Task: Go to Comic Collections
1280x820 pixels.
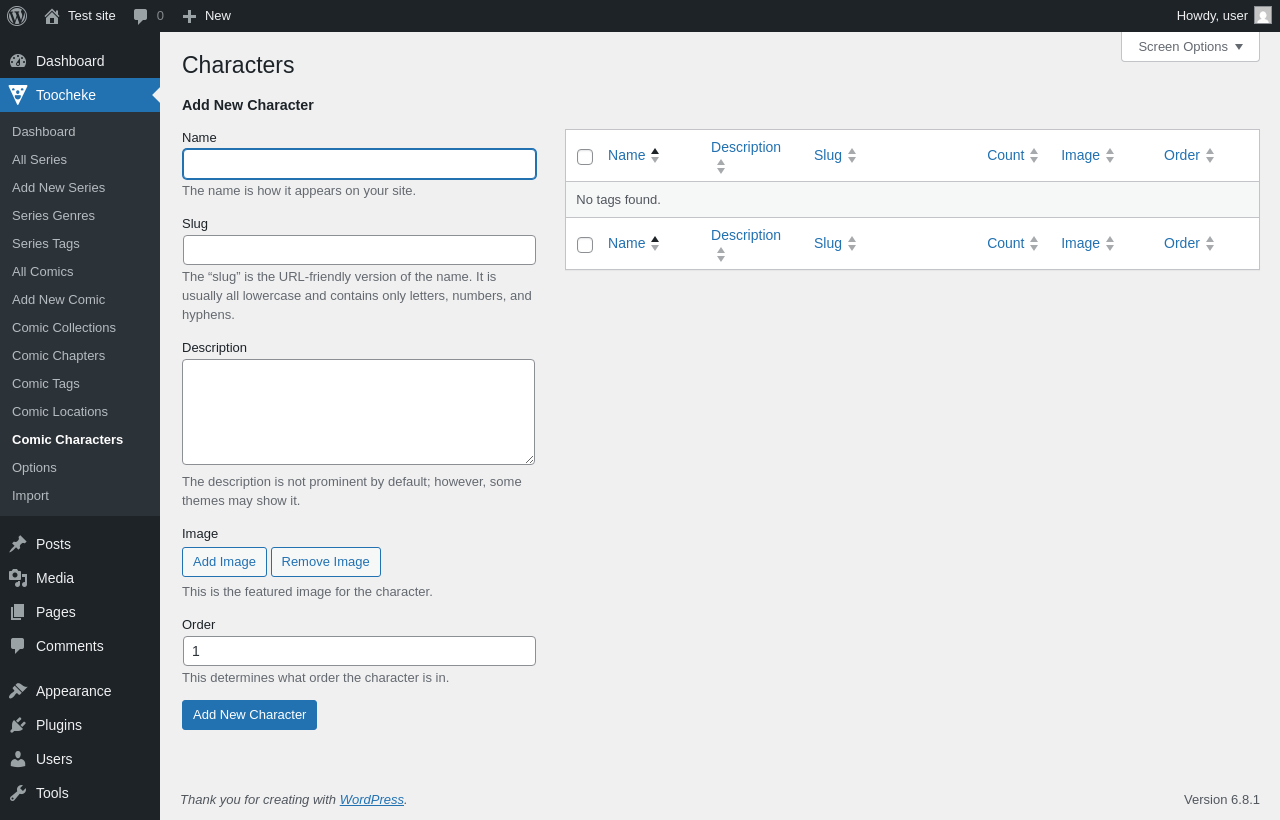Action: click(64, 327)
